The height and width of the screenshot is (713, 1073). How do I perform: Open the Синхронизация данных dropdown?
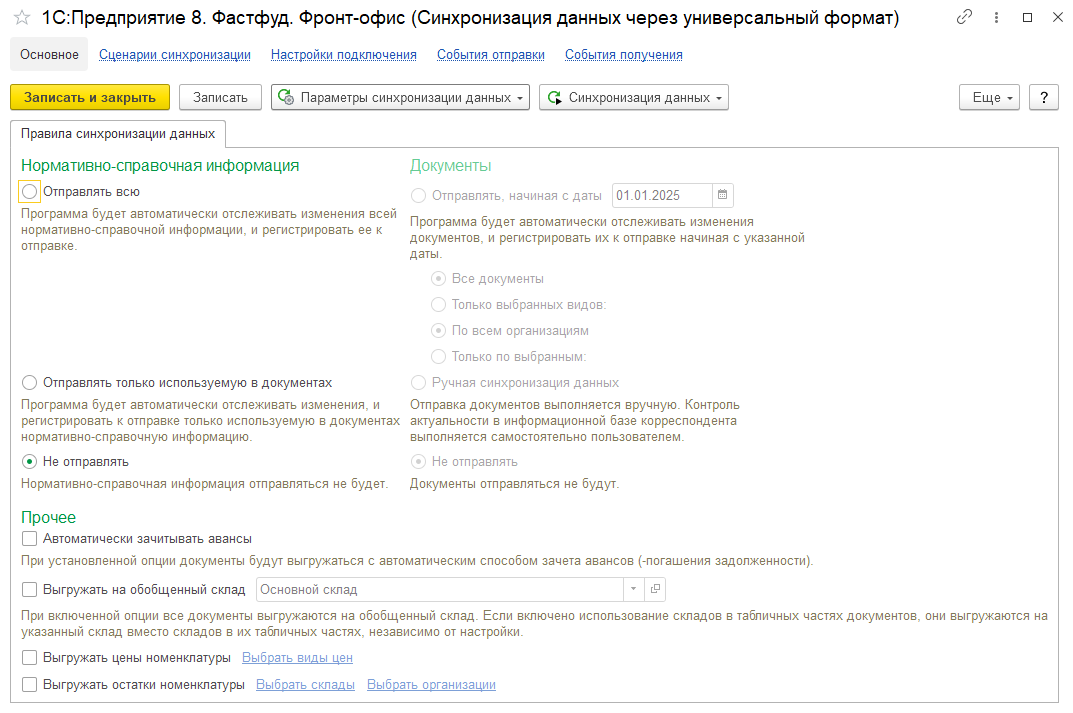[717, 97]
